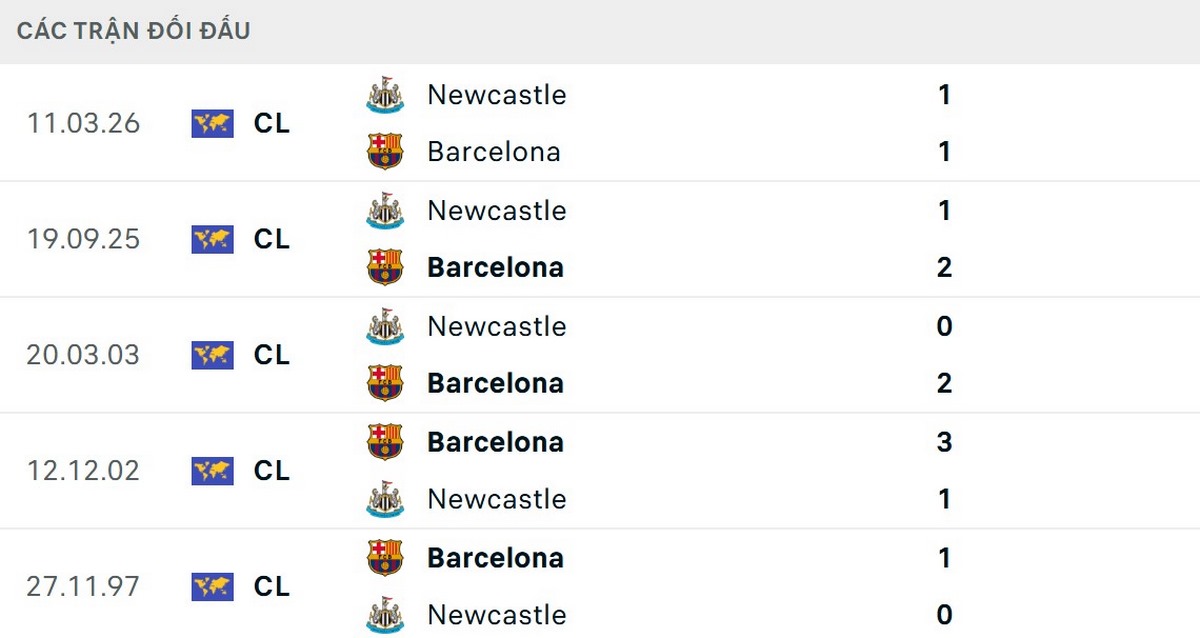
Task: Click the Newcastle name in the 20.03.03 row
Action: pyautogui.click(x=497, y=326)
